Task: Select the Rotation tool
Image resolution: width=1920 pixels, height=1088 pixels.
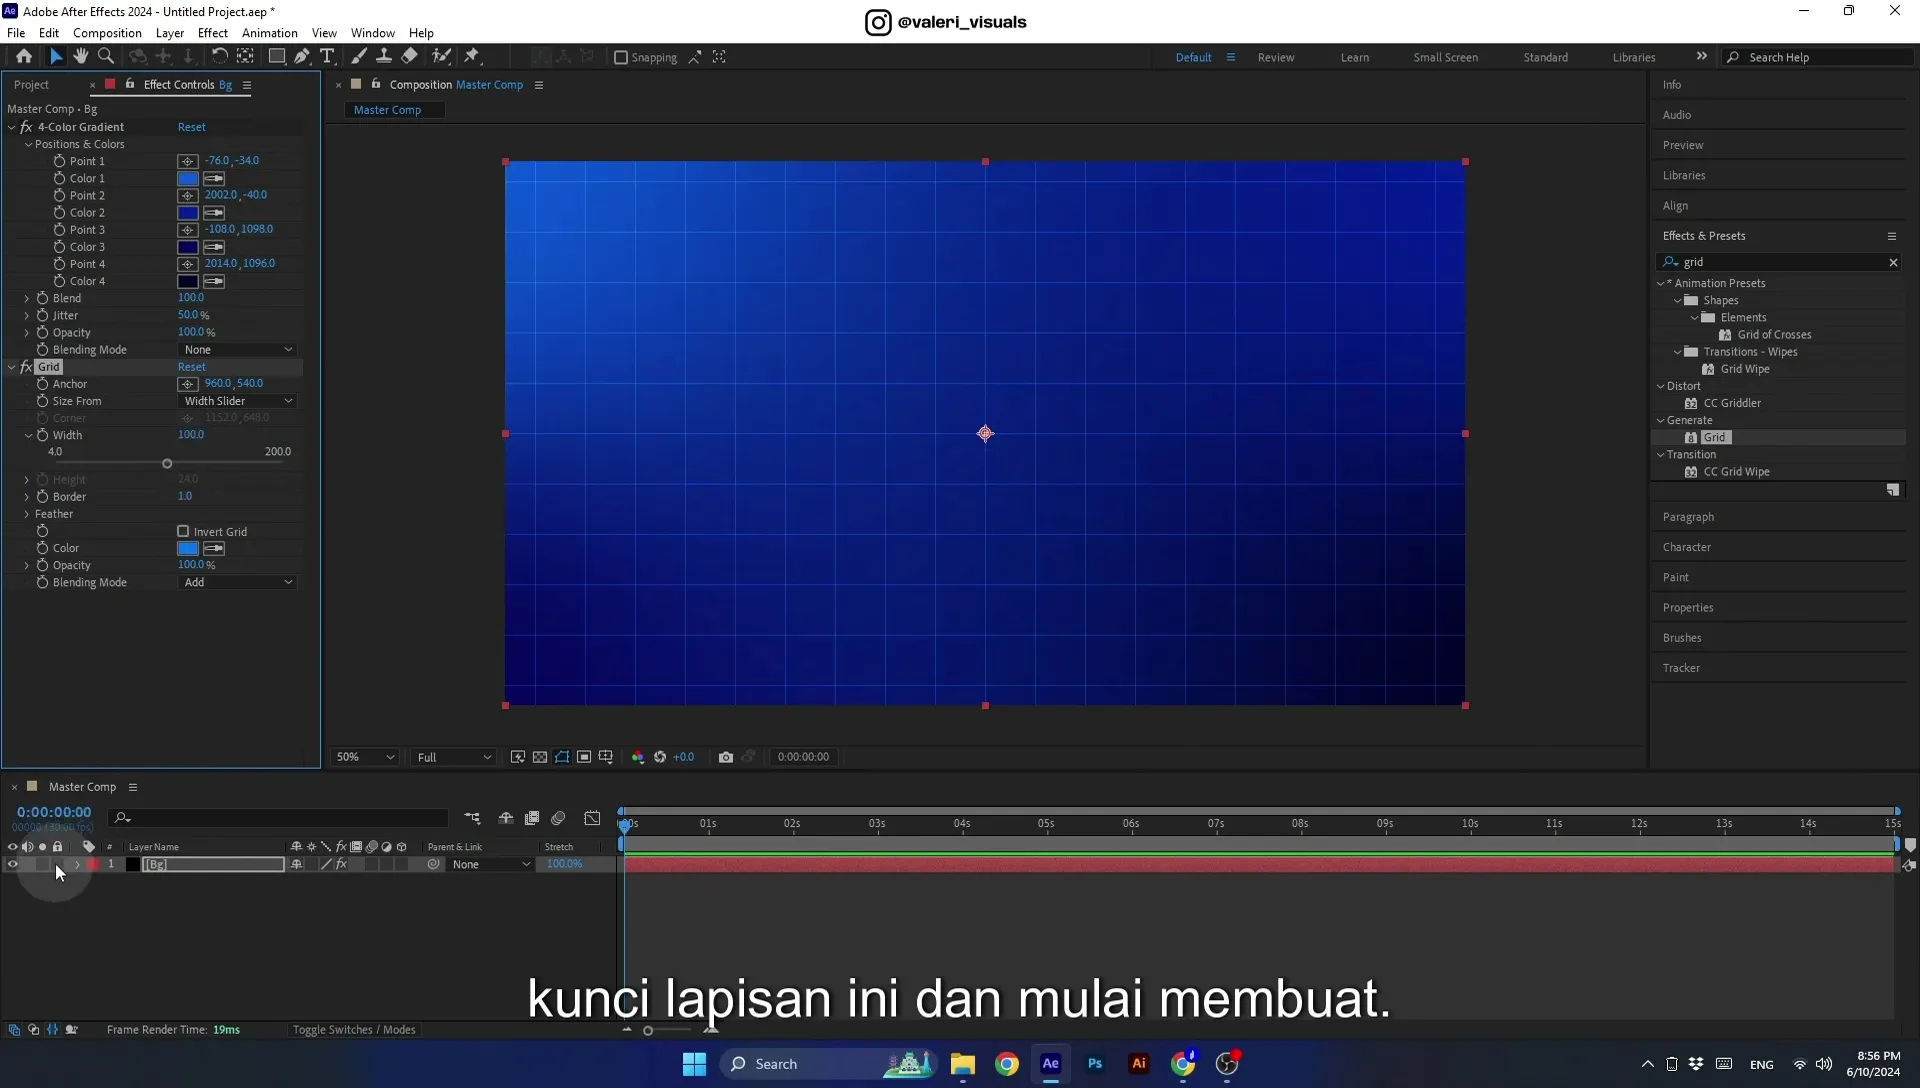Action: pyautogui.click(x=219, y=57)
